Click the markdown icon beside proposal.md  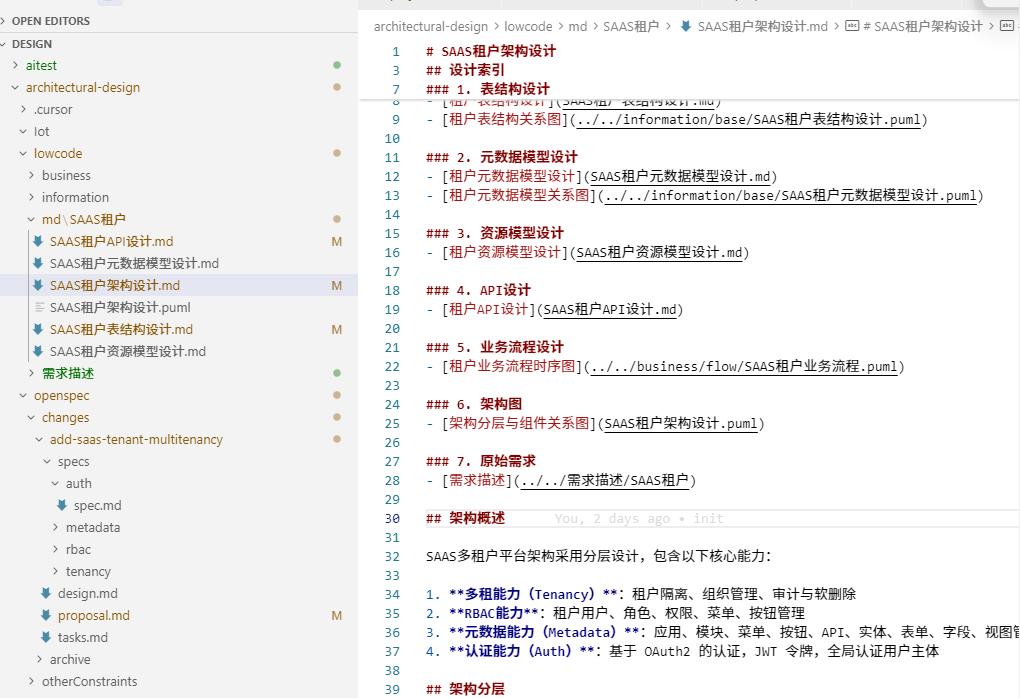click(46, 615)
